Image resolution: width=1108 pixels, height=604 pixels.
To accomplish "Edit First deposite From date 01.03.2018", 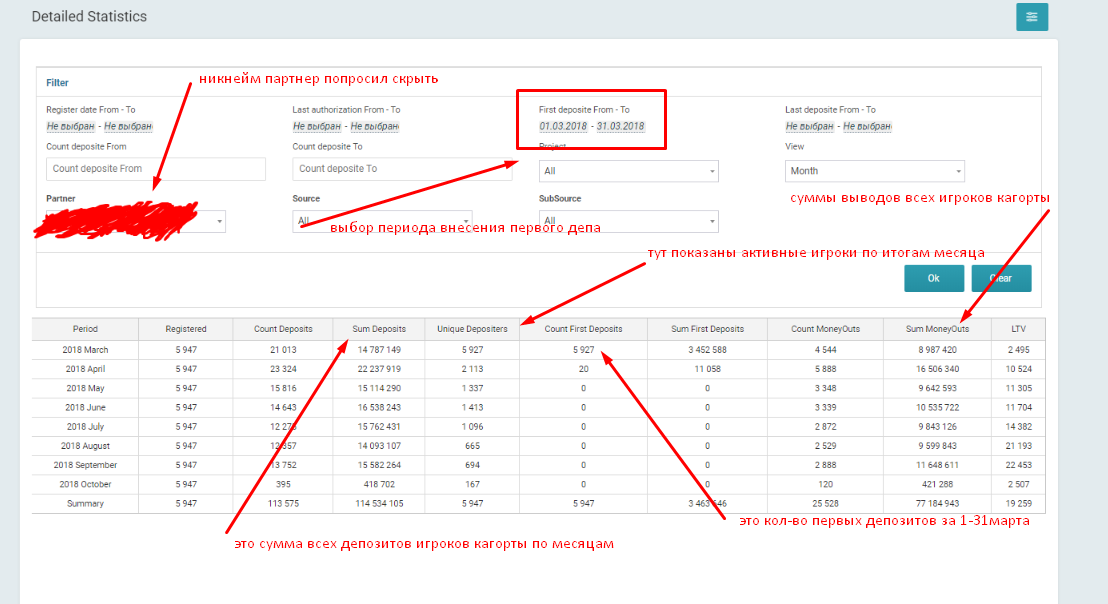I will coord(563,126).
